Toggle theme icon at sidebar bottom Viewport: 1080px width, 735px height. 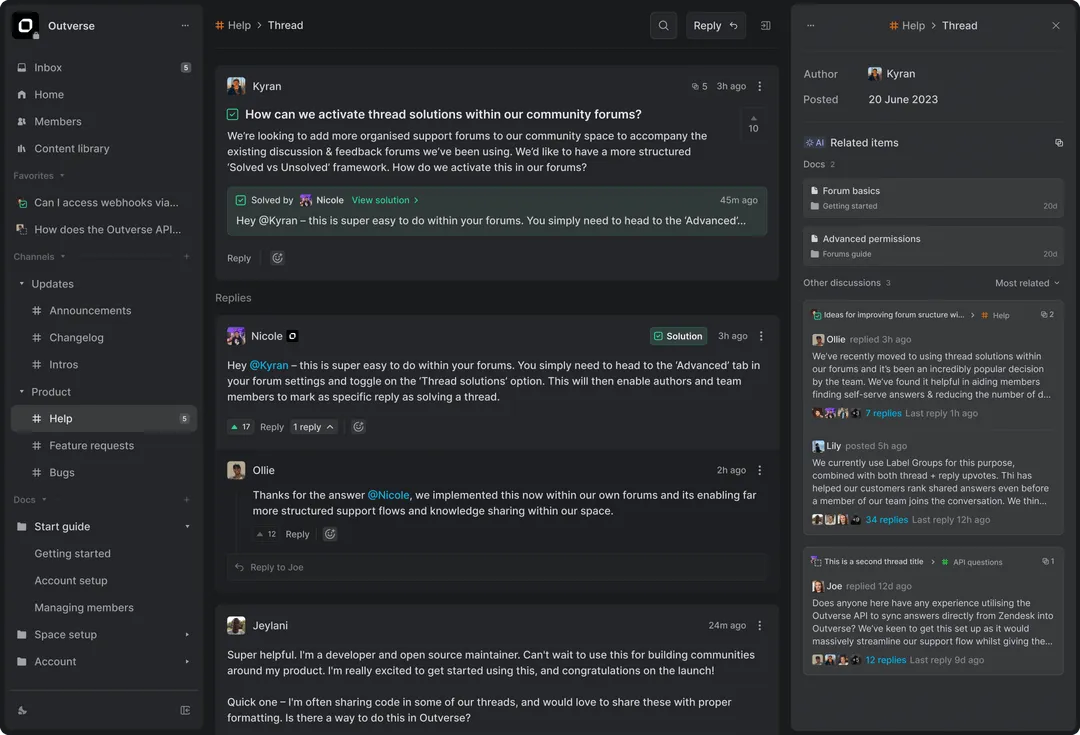[x=22, y=710]
